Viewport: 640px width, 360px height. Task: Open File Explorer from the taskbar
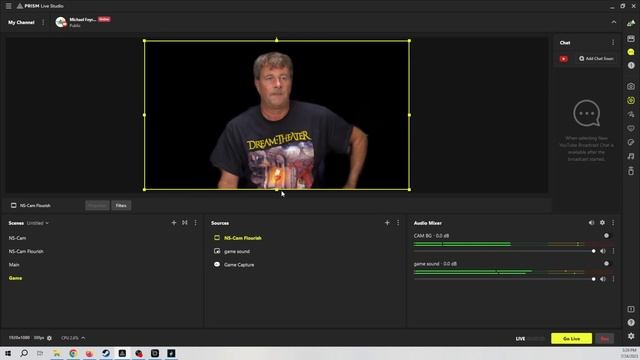57,353
